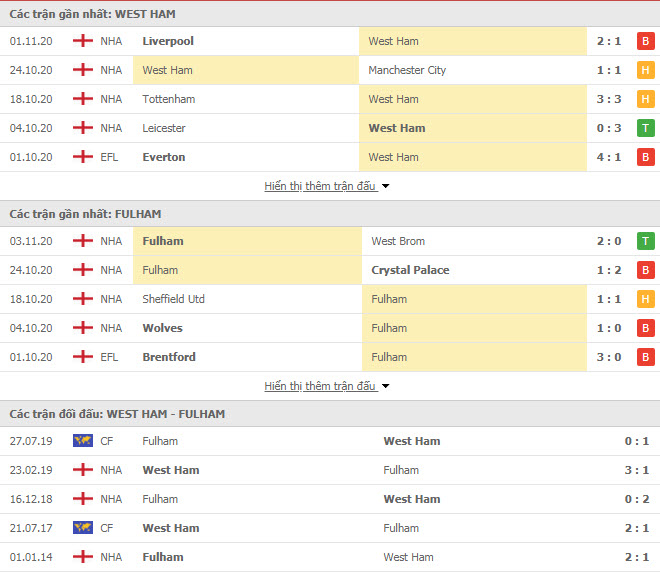The height and width of the screenshot is (574, 660).
Task: Open the Liverpool vs West Ham 2:1 match
Action: (x=330, y=41)
